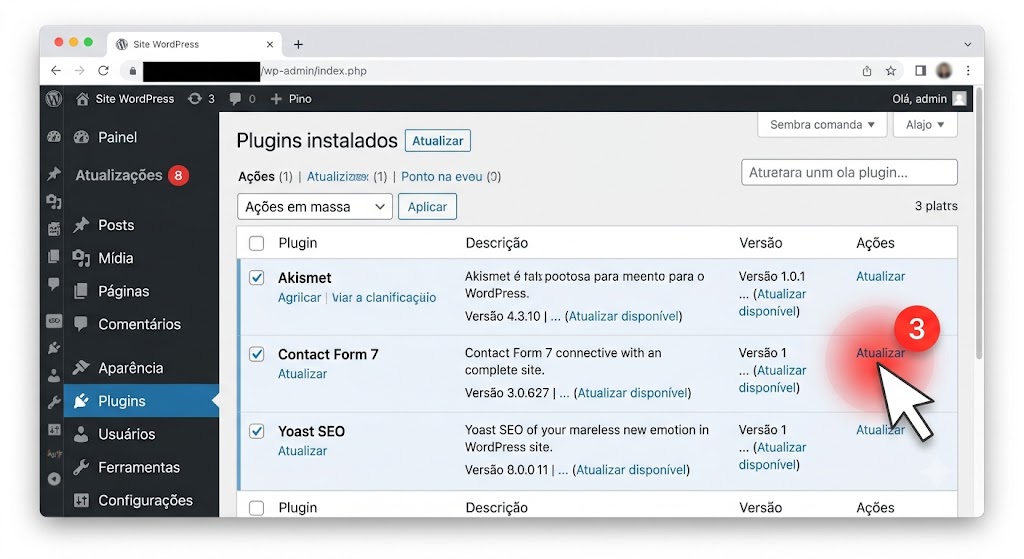Bookmark this page with the star icon
The height and width of the screenshot is (559, 1024).
(x=891, y=71)
